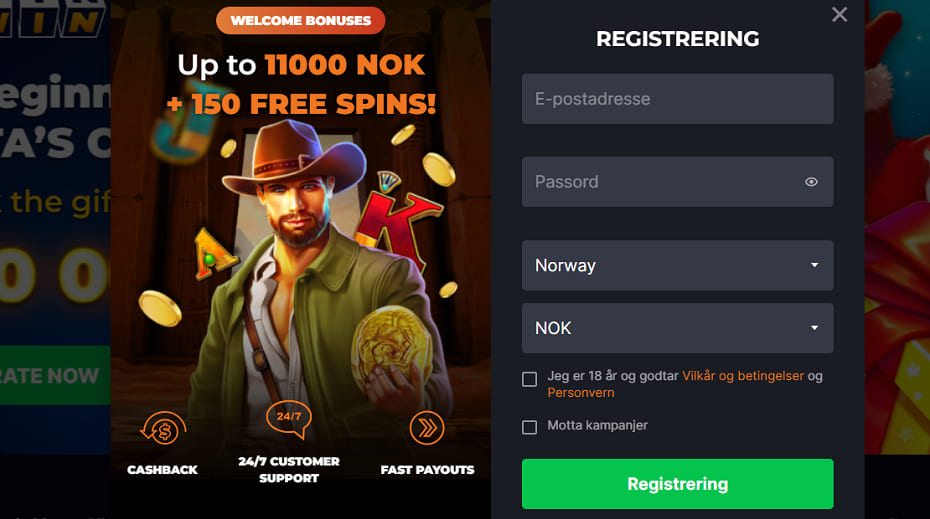This screenshot has height=519, width=930.
Task: Click the Fast Payouts double-arrow icon
Action: pos(427,428)
